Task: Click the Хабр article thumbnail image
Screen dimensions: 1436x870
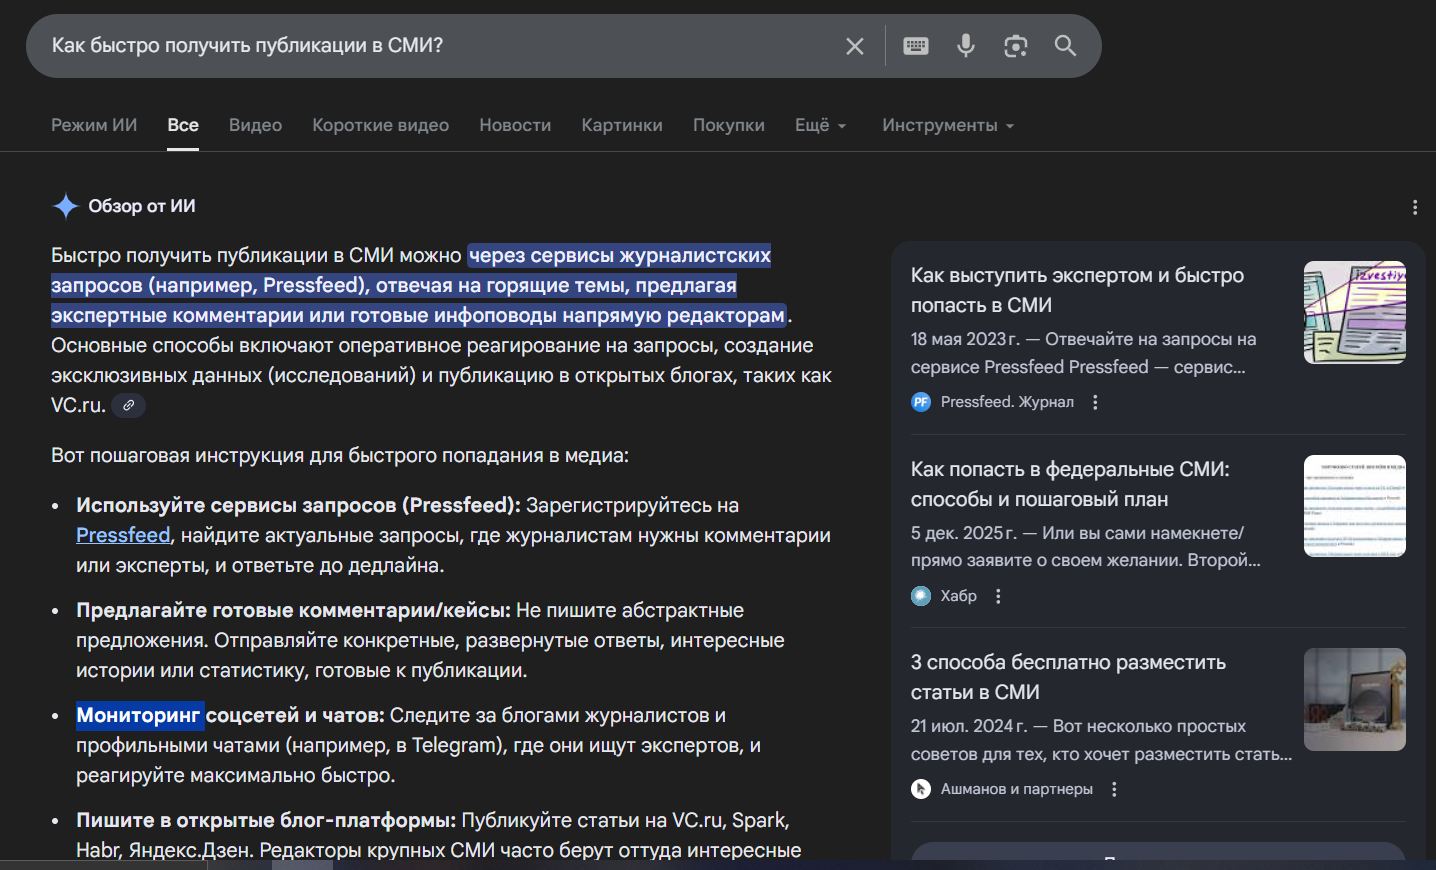Action: click(x=1354, y=506)
